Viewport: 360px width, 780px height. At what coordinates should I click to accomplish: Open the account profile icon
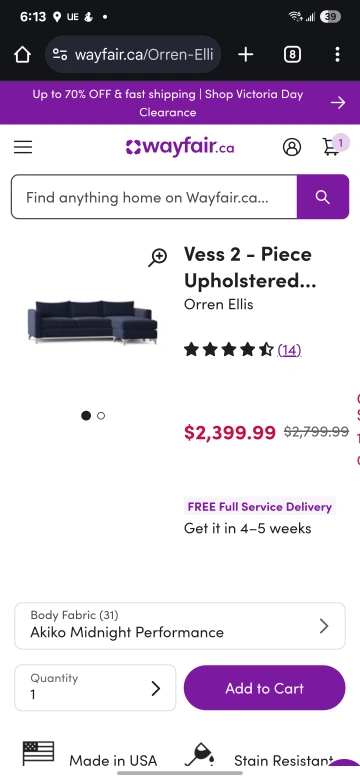click(x=292, y=147)
